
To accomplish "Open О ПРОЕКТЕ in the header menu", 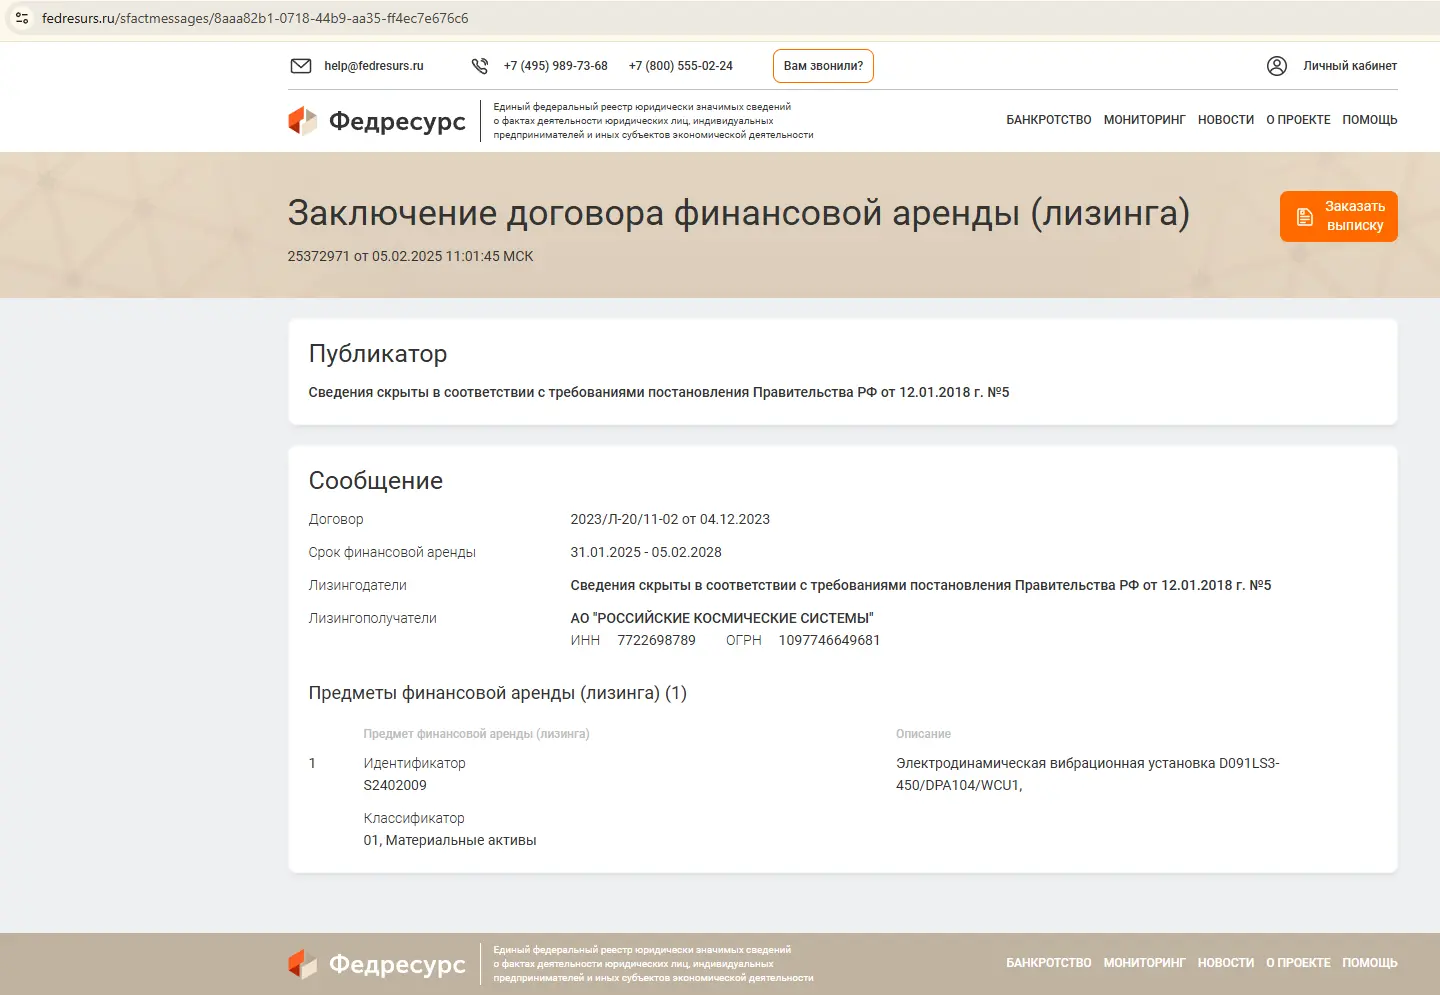I will click(x=1298, y=120).
